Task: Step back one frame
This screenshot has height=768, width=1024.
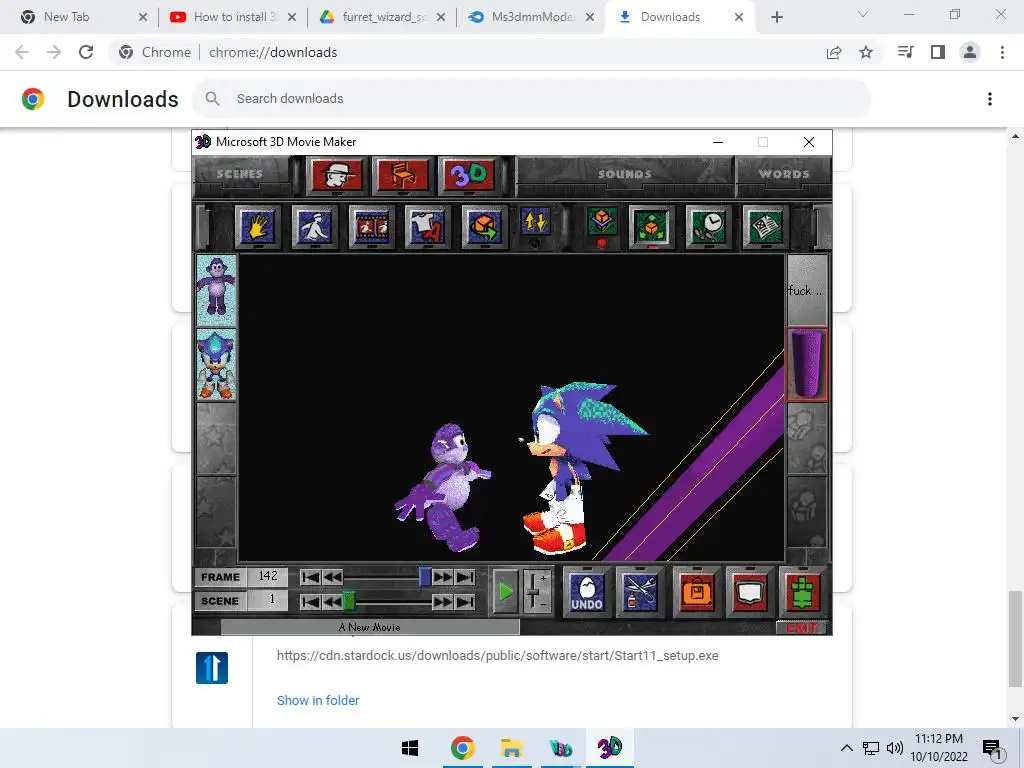Action: click(x=332, y=577)
